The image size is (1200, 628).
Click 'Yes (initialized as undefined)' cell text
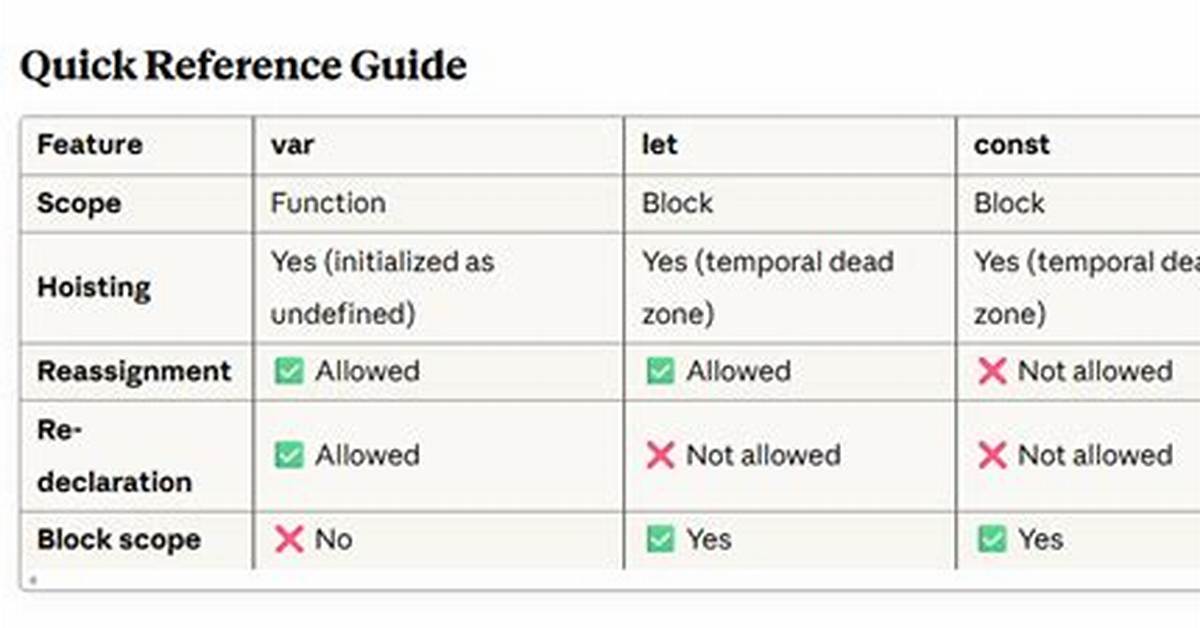[383, 288]
